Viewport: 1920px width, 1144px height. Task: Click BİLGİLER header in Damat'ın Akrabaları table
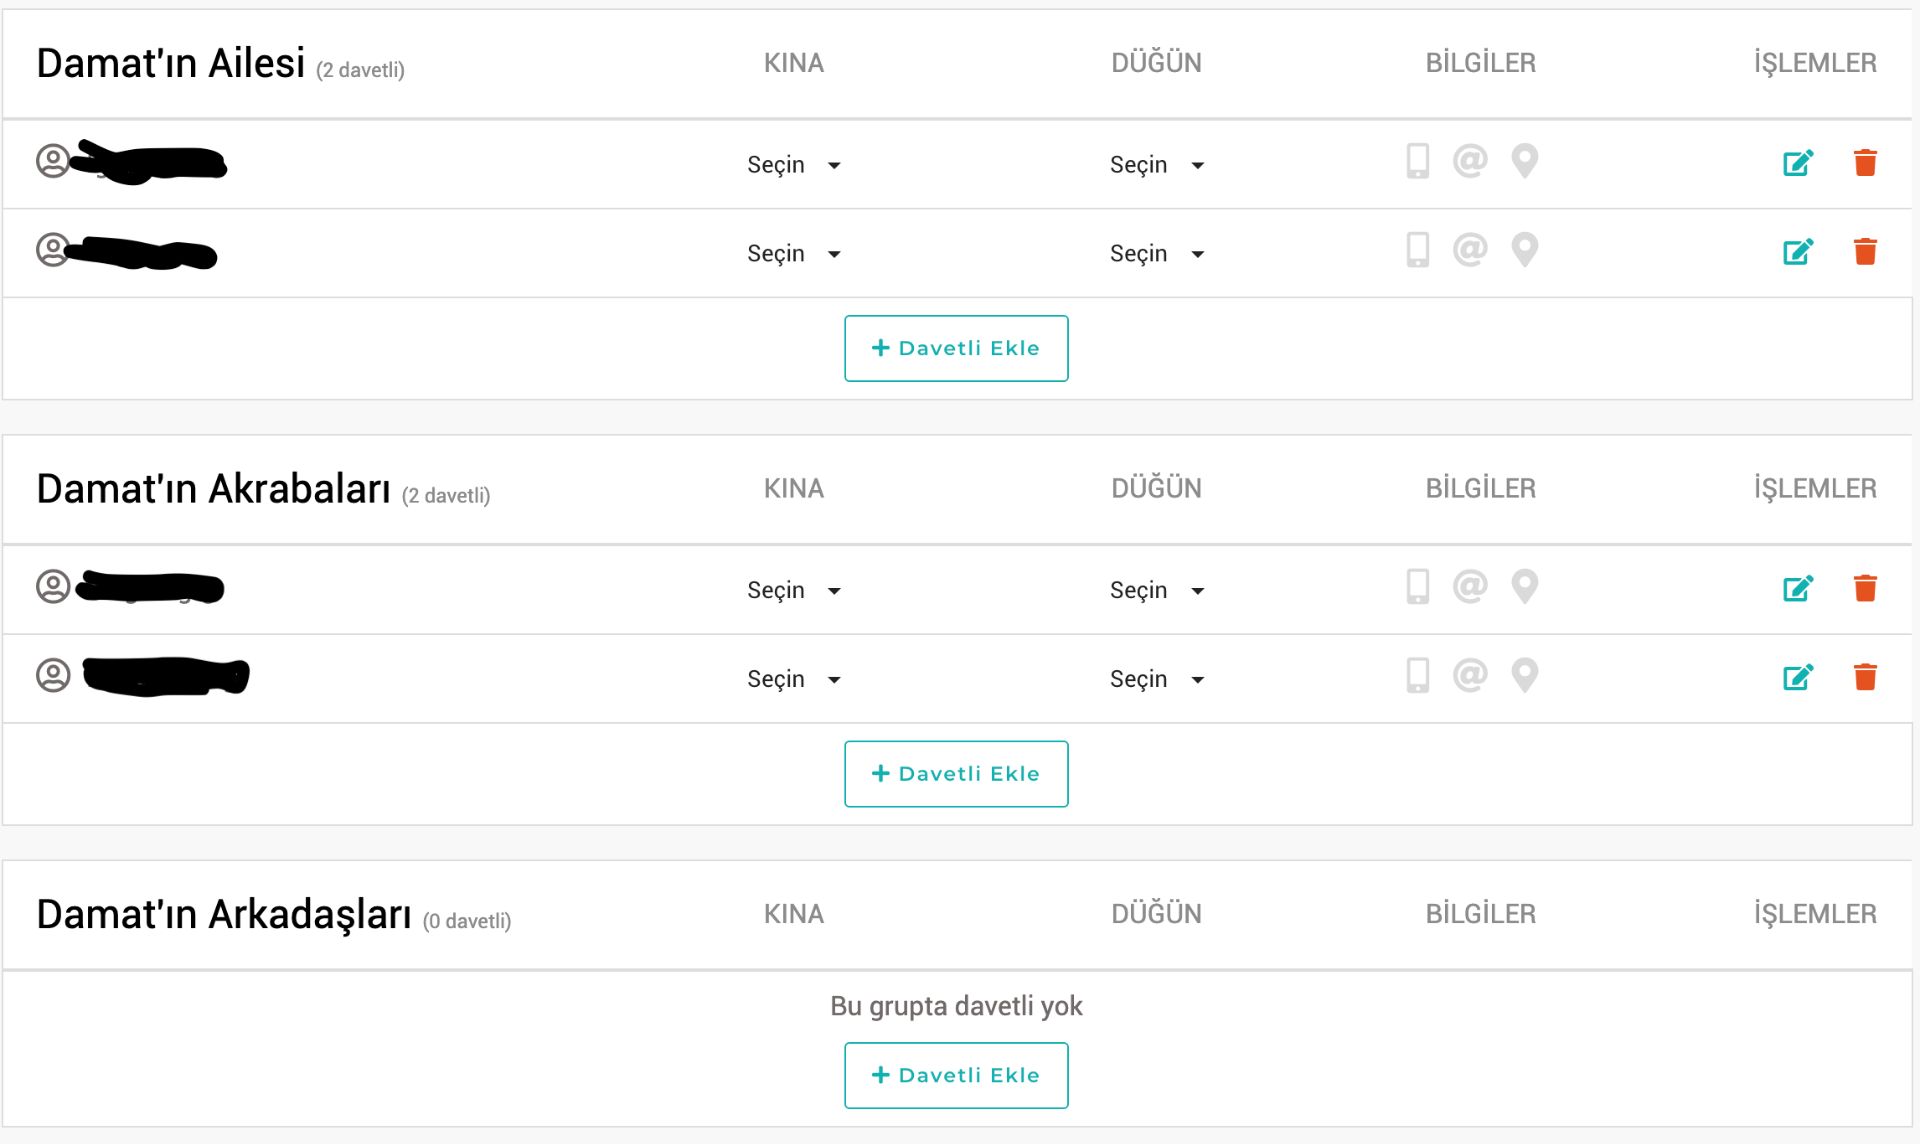click(x=1481, y=488)
